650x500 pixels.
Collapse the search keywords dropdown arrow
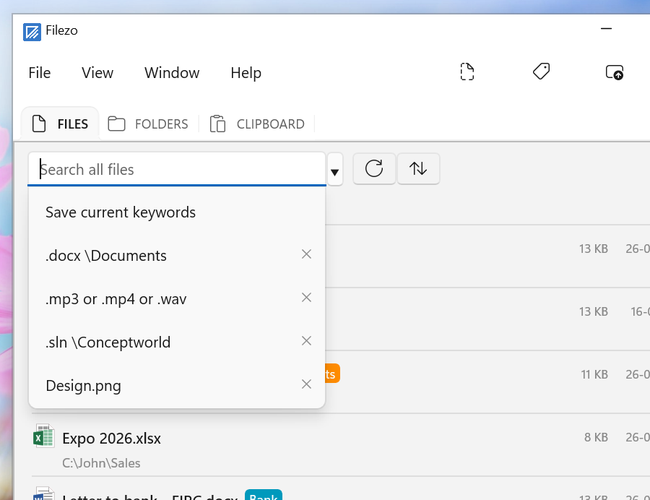click(335, 170)
